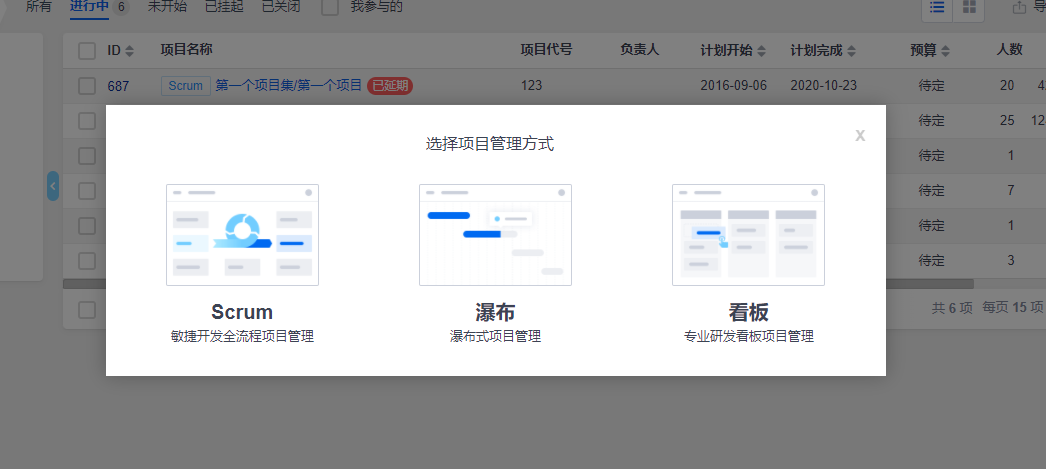
Task: Click the Scrum tag in row 687
Action: (x=185, y=86)
